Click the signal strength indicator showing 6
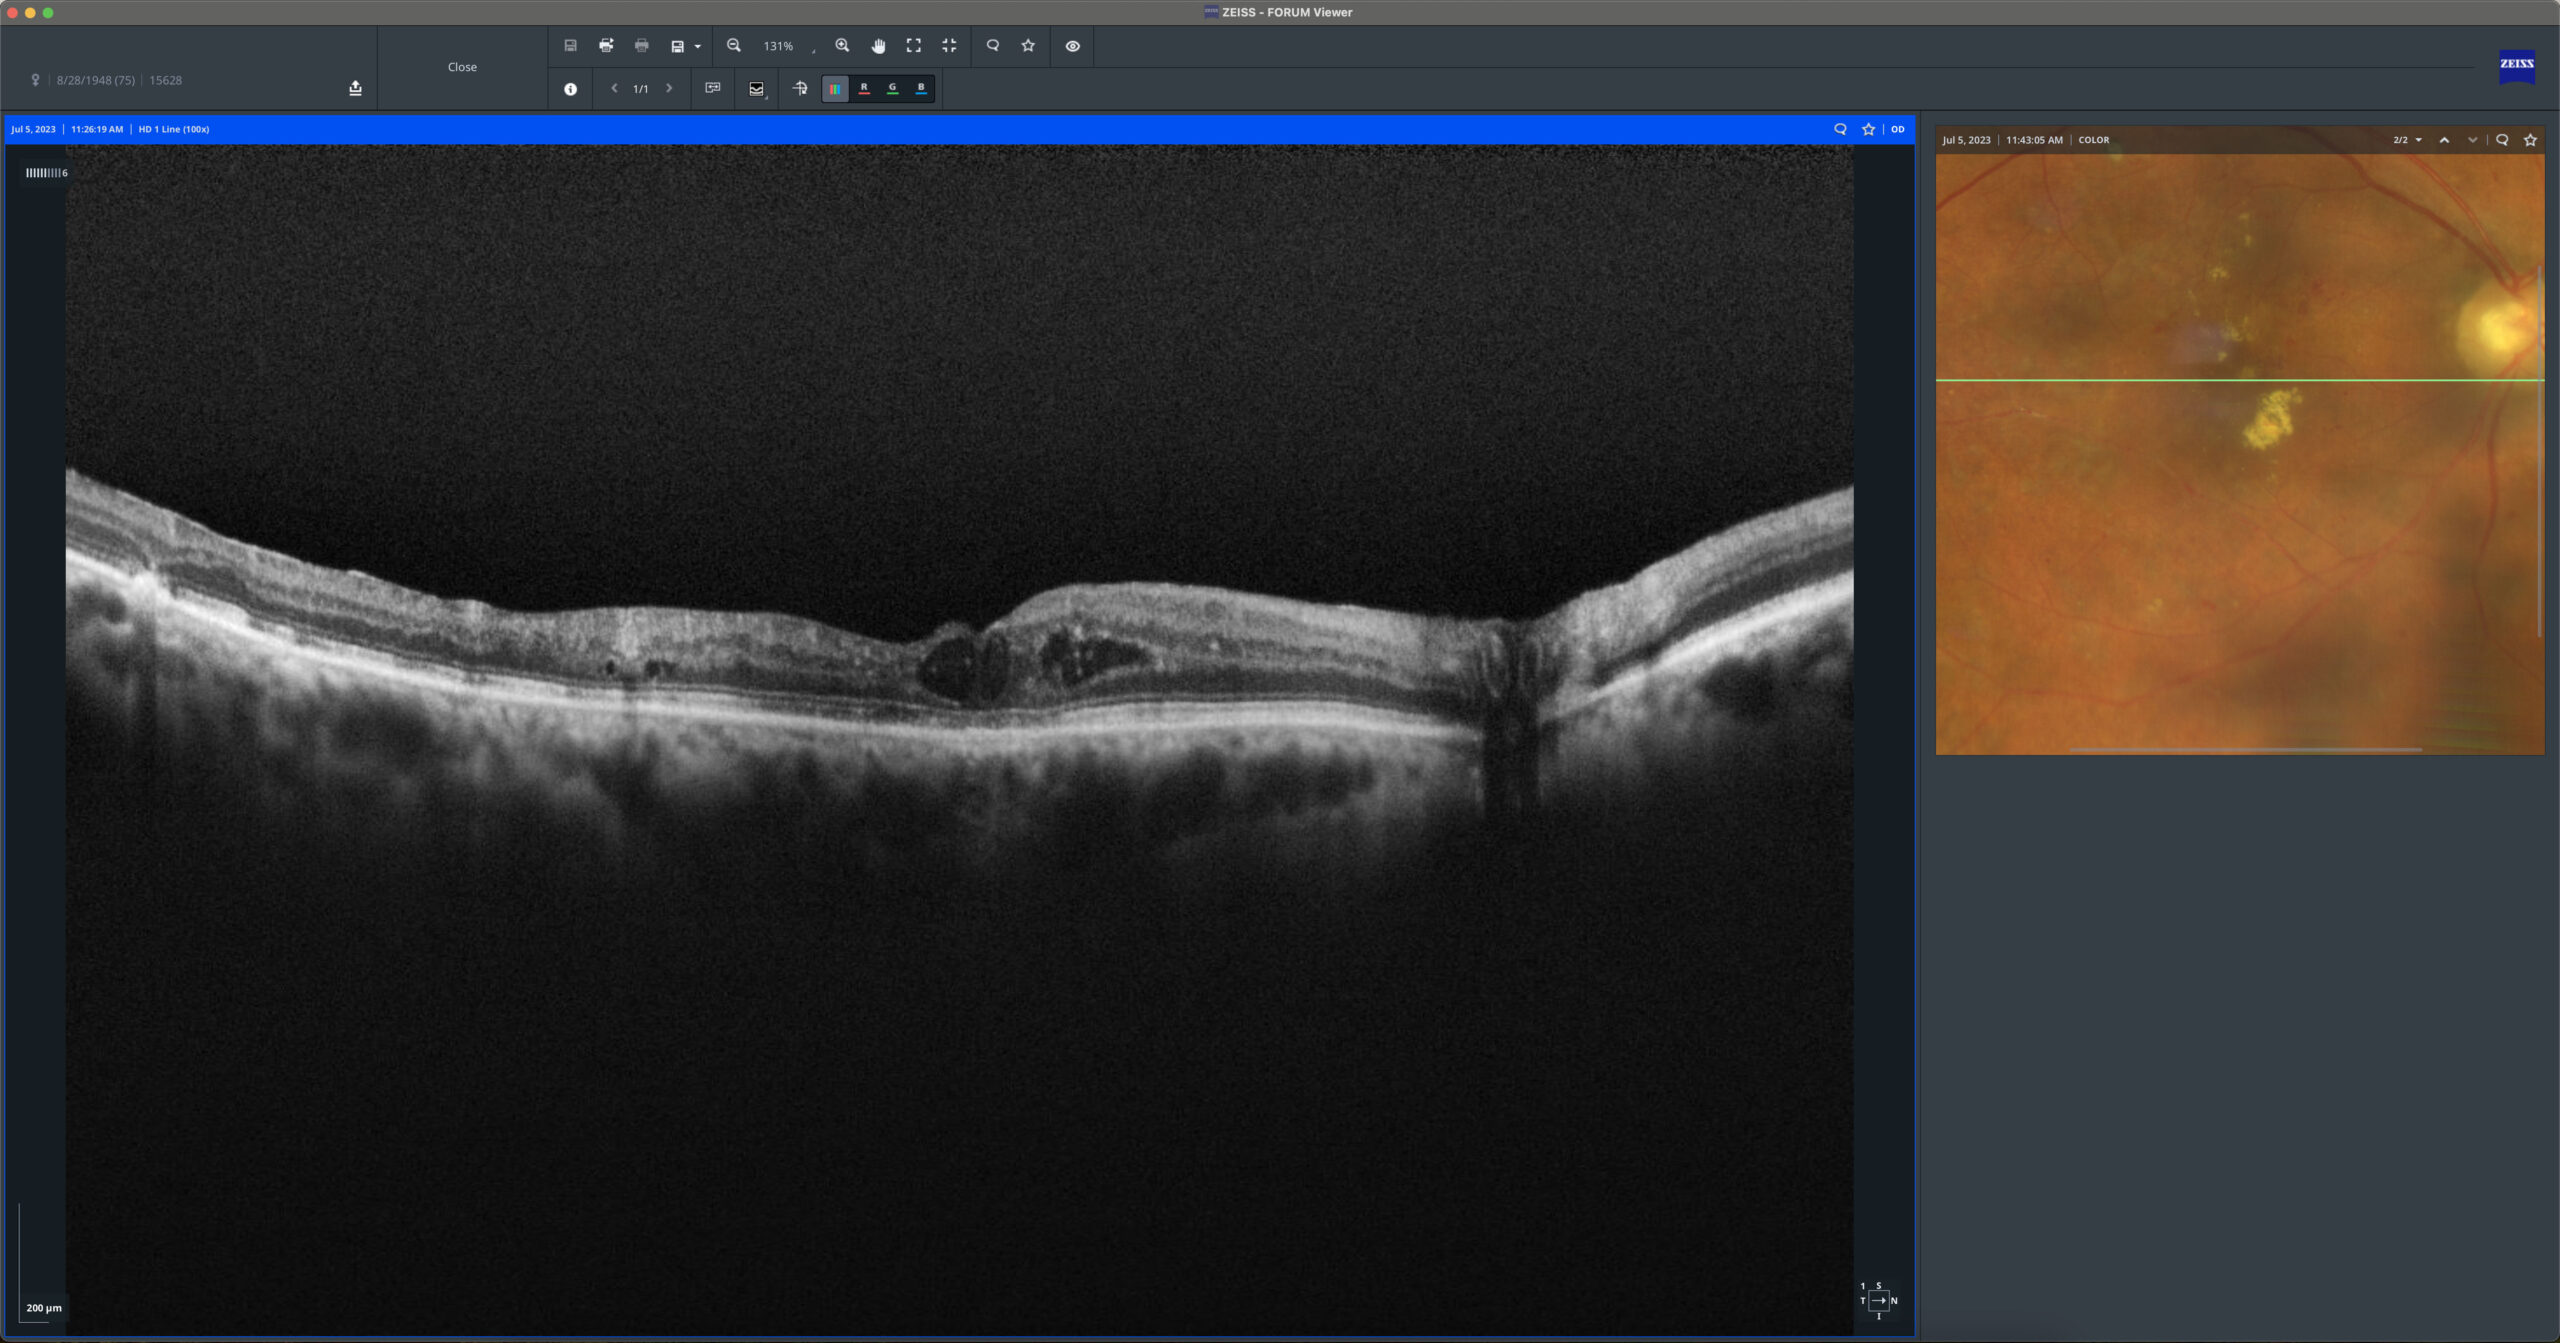 click(x=46, y=173)
